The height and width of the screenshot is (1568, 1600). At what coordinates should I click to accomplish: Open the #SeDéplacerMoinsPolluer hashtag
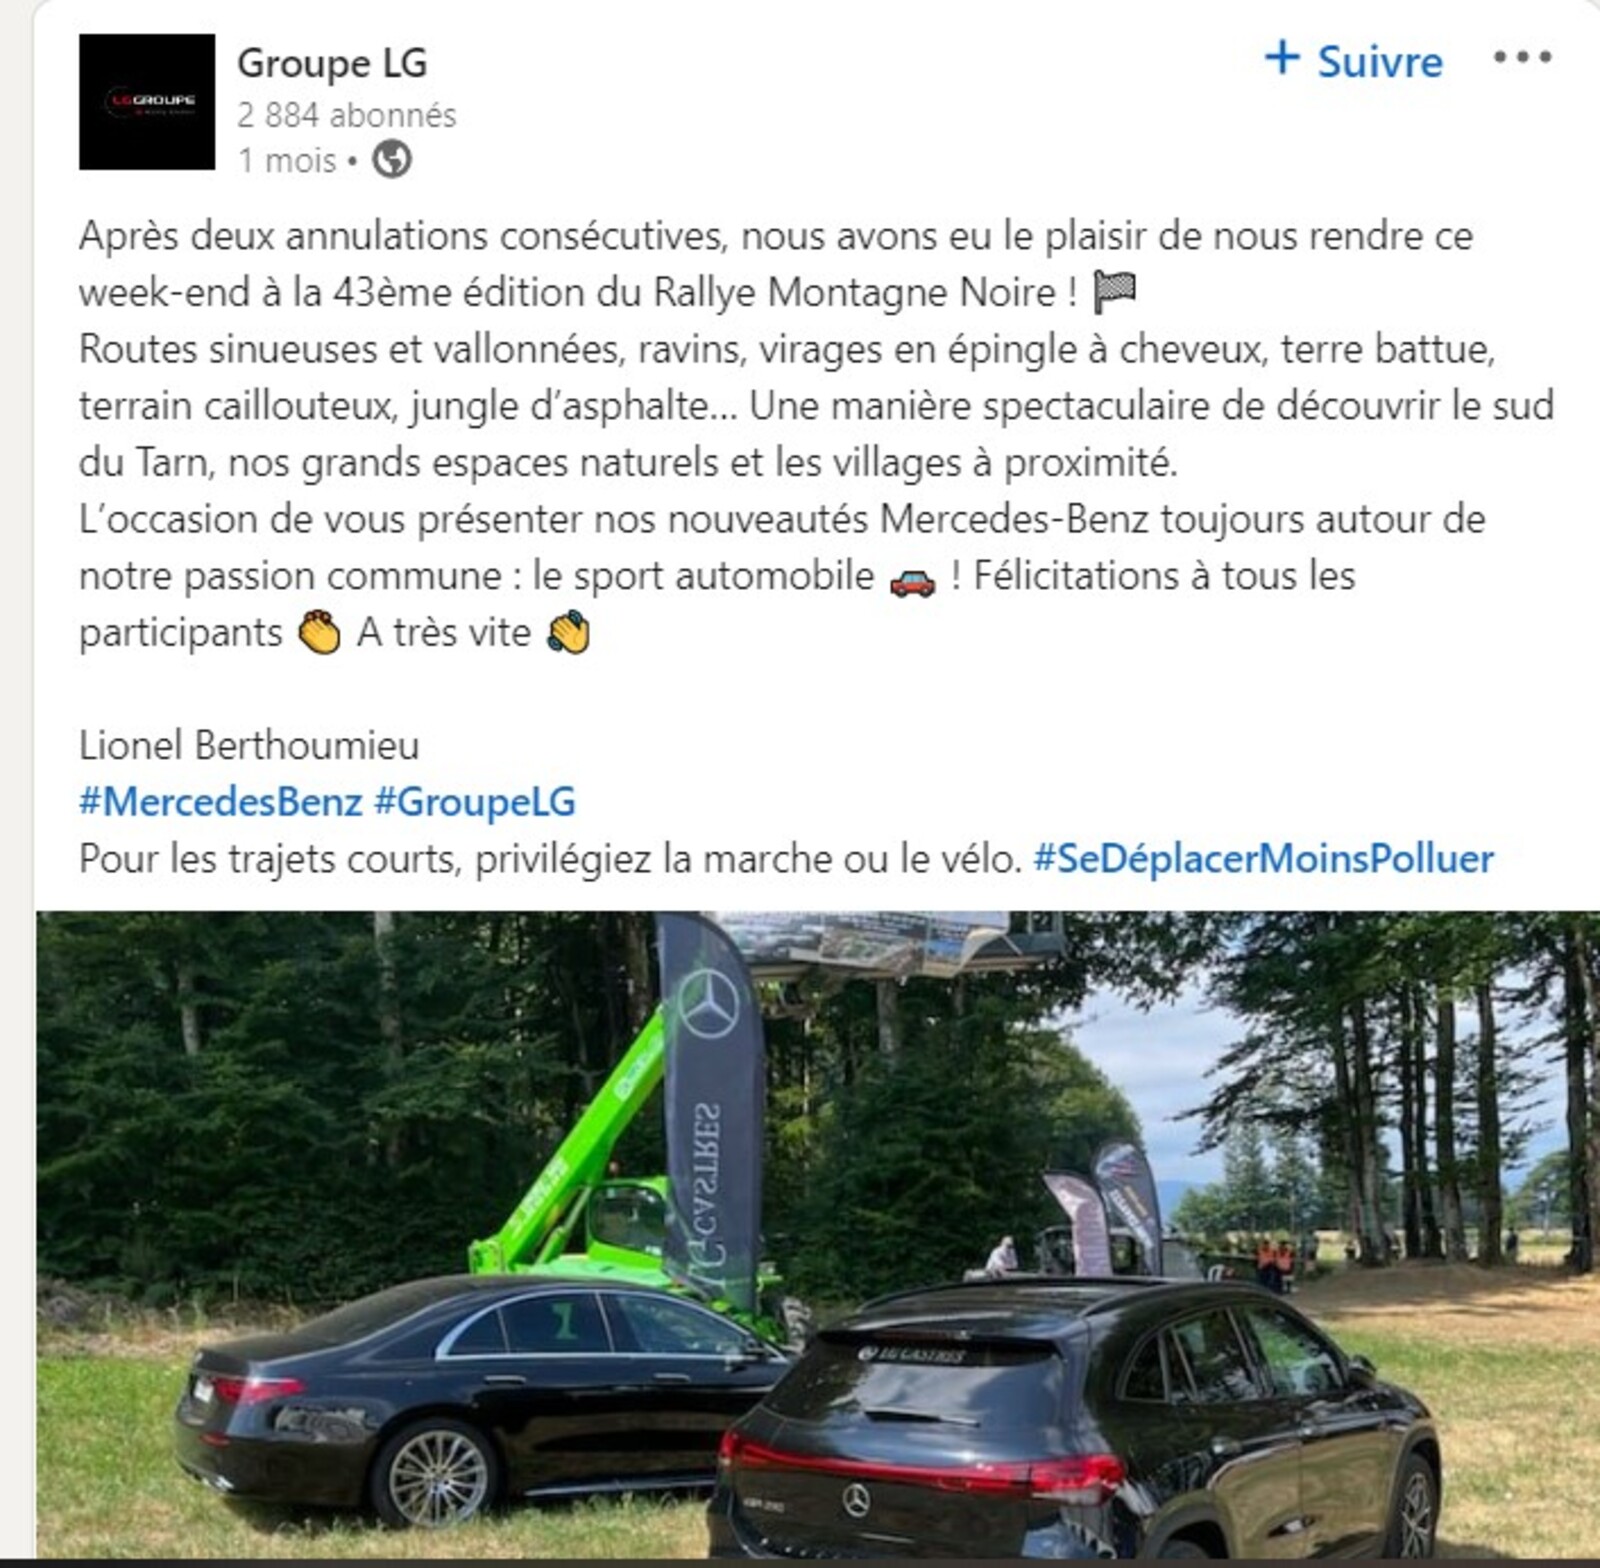click(x=1264, y=859)
